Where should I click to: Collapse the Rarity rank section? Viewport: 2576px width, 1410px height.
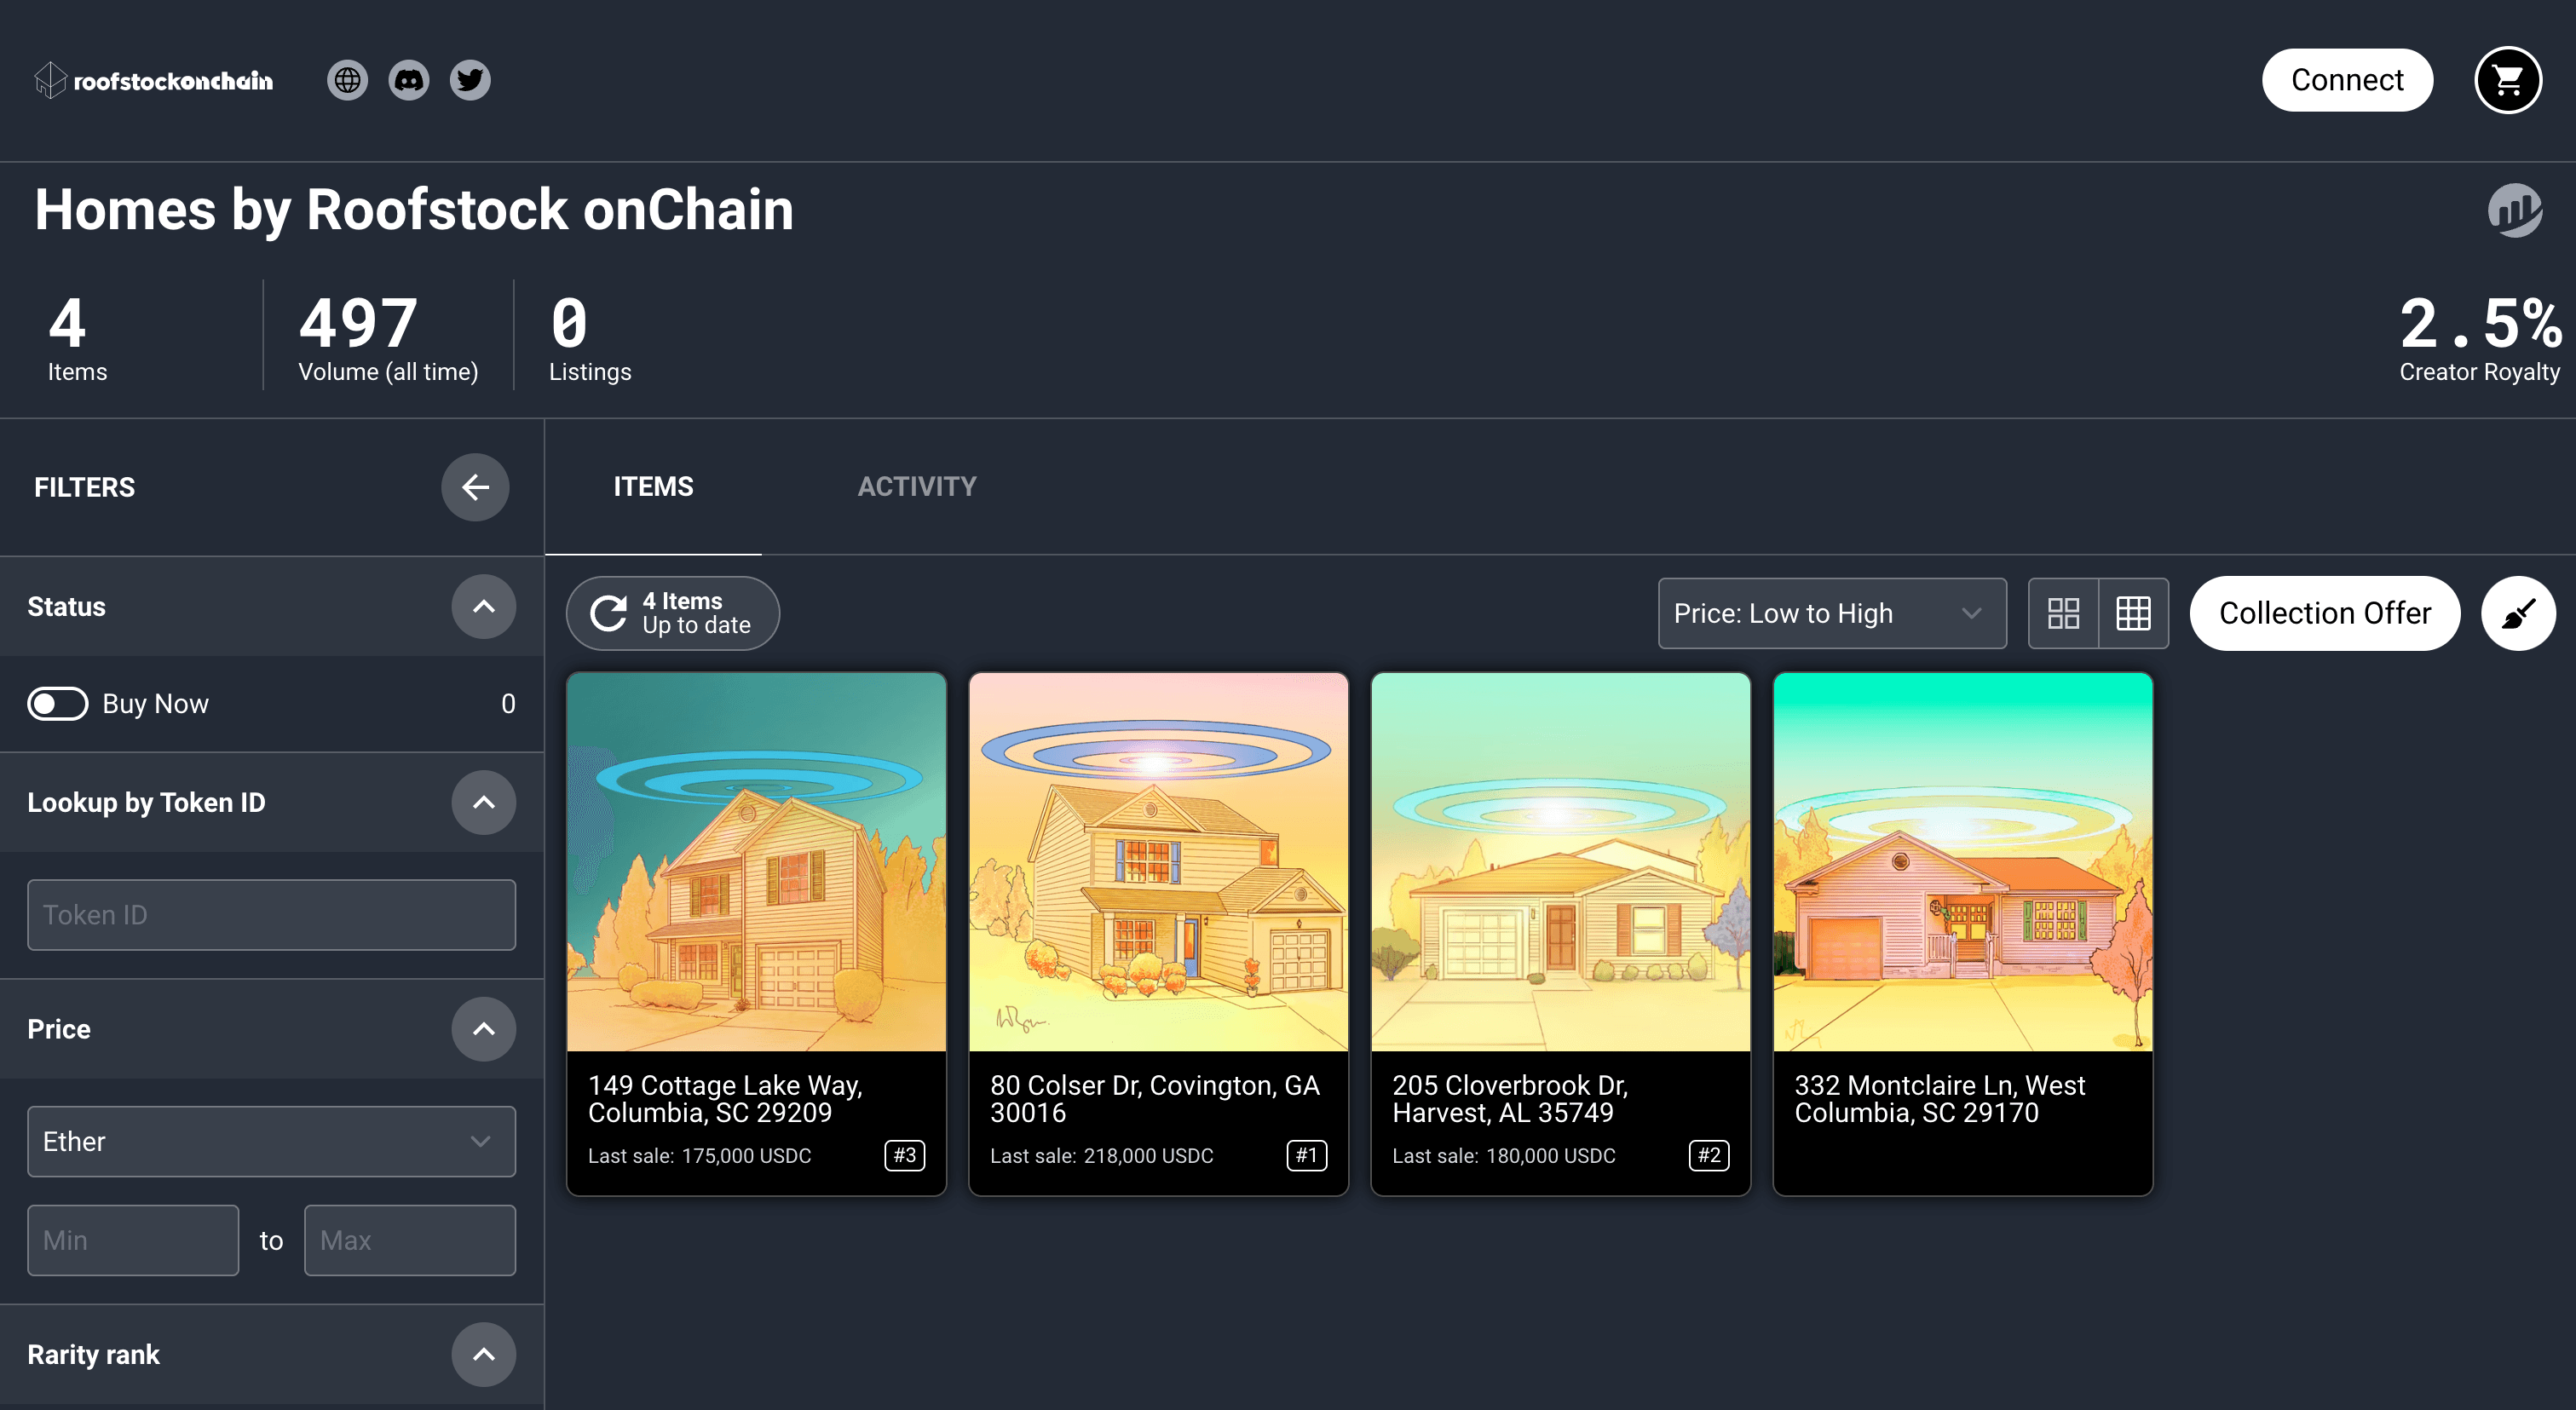483,1355
